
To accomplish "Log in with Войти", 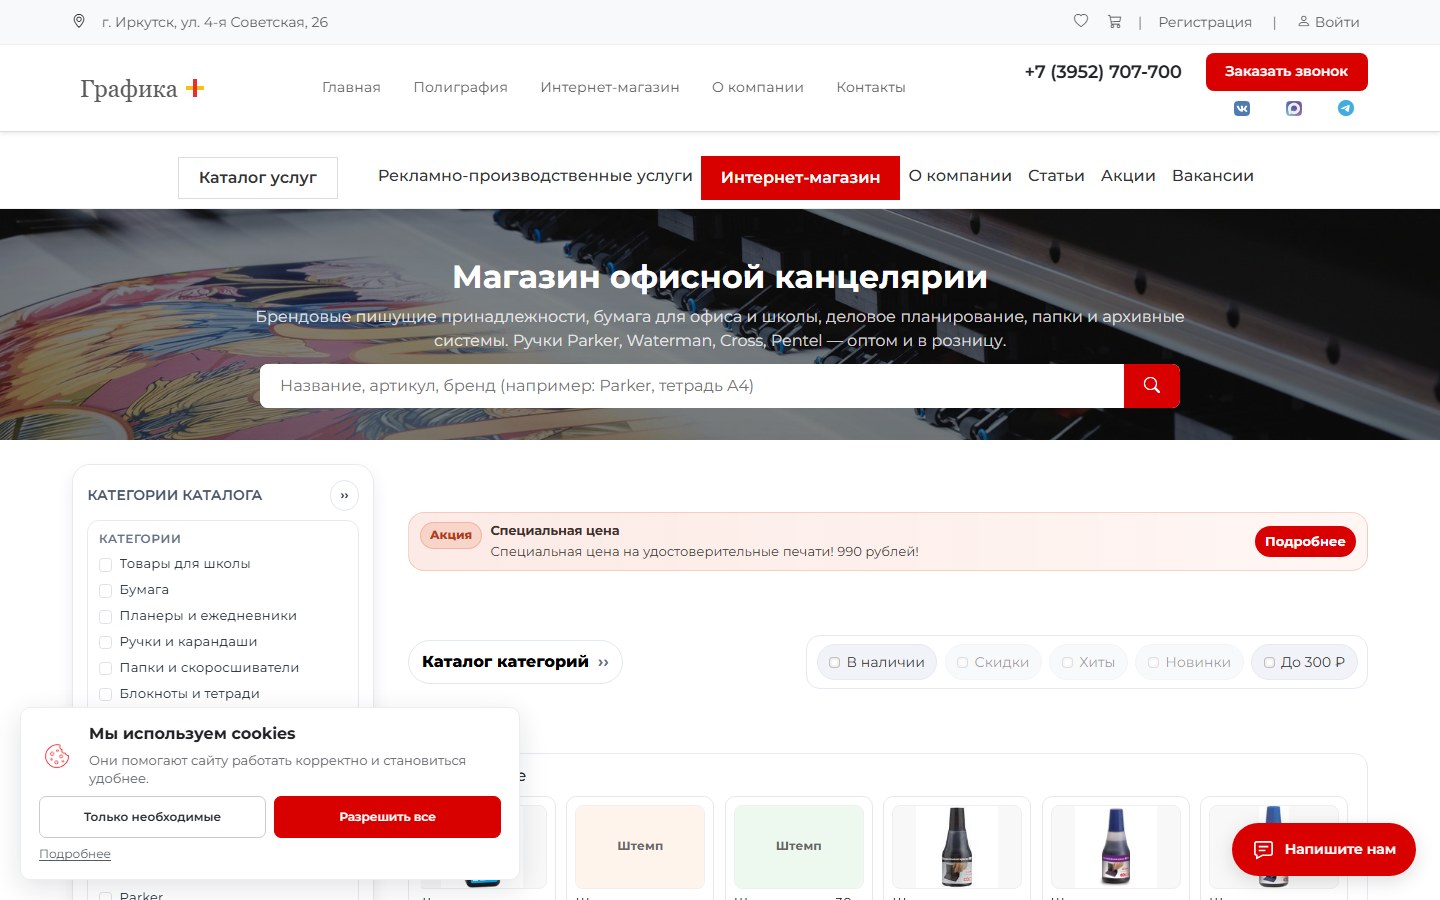I will (x=1329, y=22).
